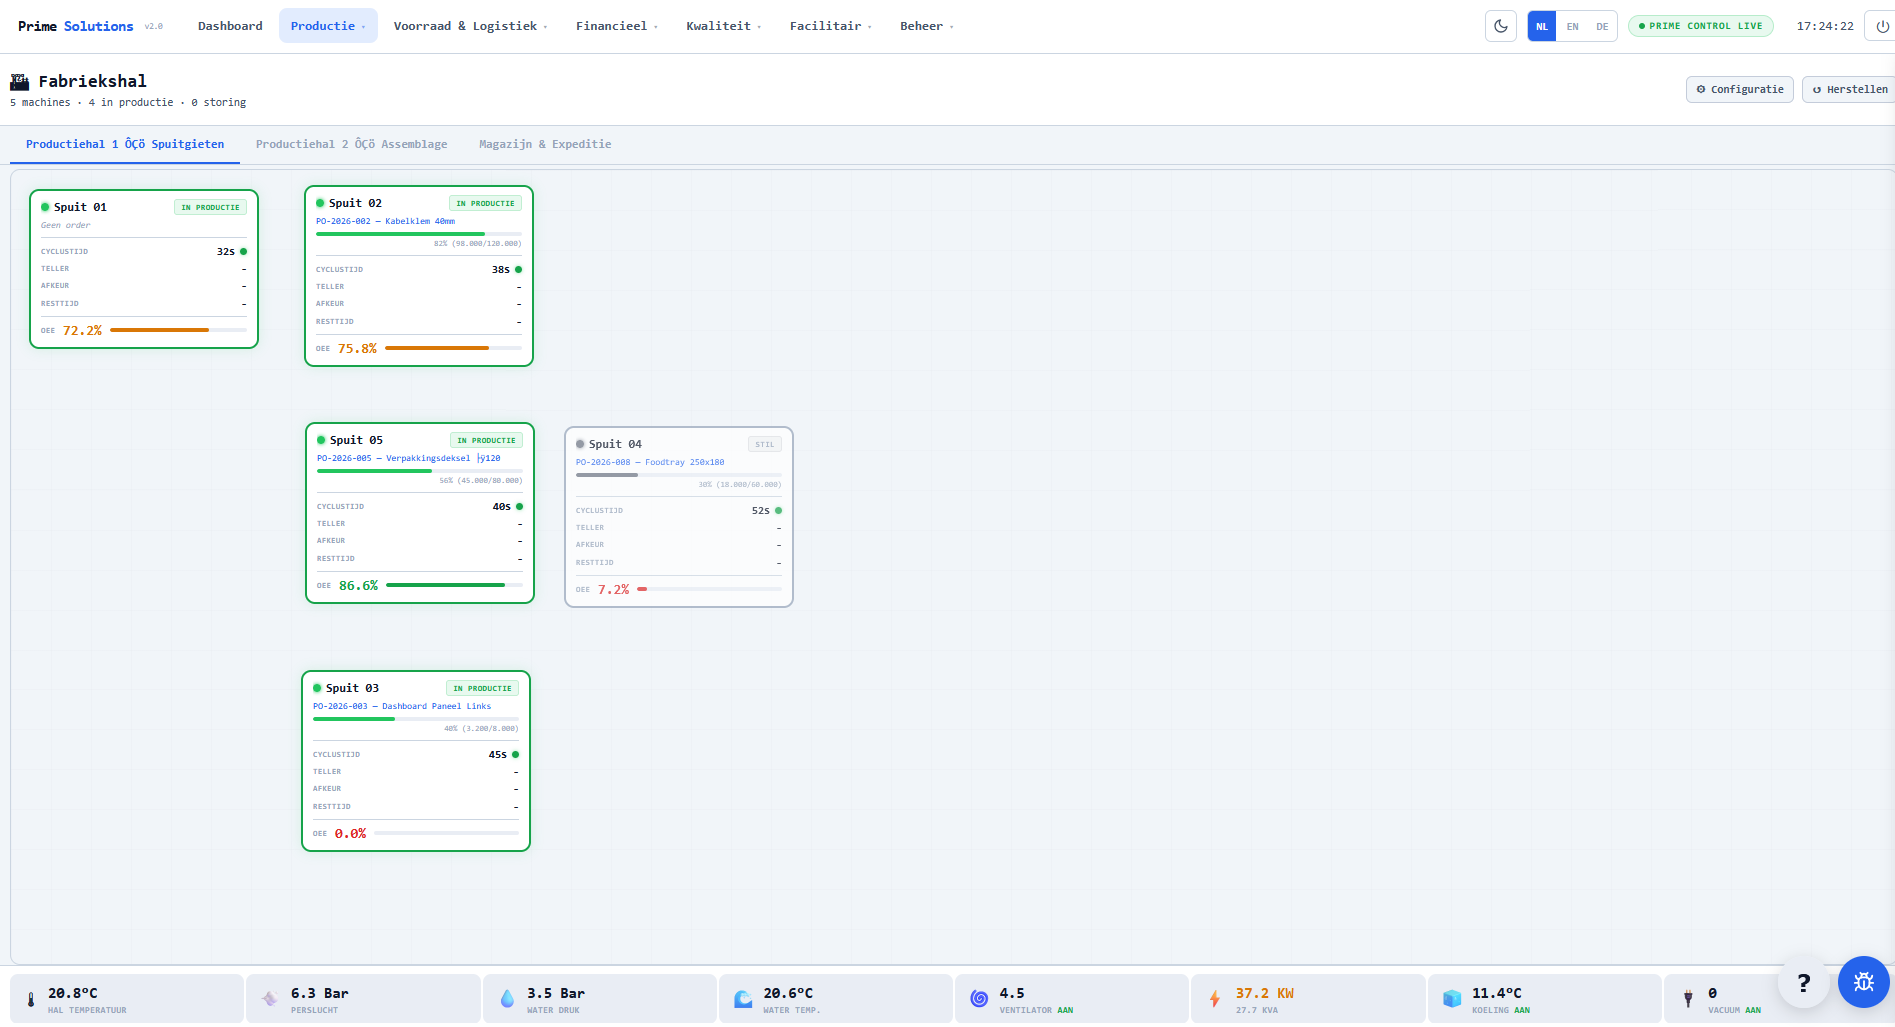The width and height of the screenshot is (1895, 1027).
Task: Expand the Facilitair menu
Action: point(830,26)
